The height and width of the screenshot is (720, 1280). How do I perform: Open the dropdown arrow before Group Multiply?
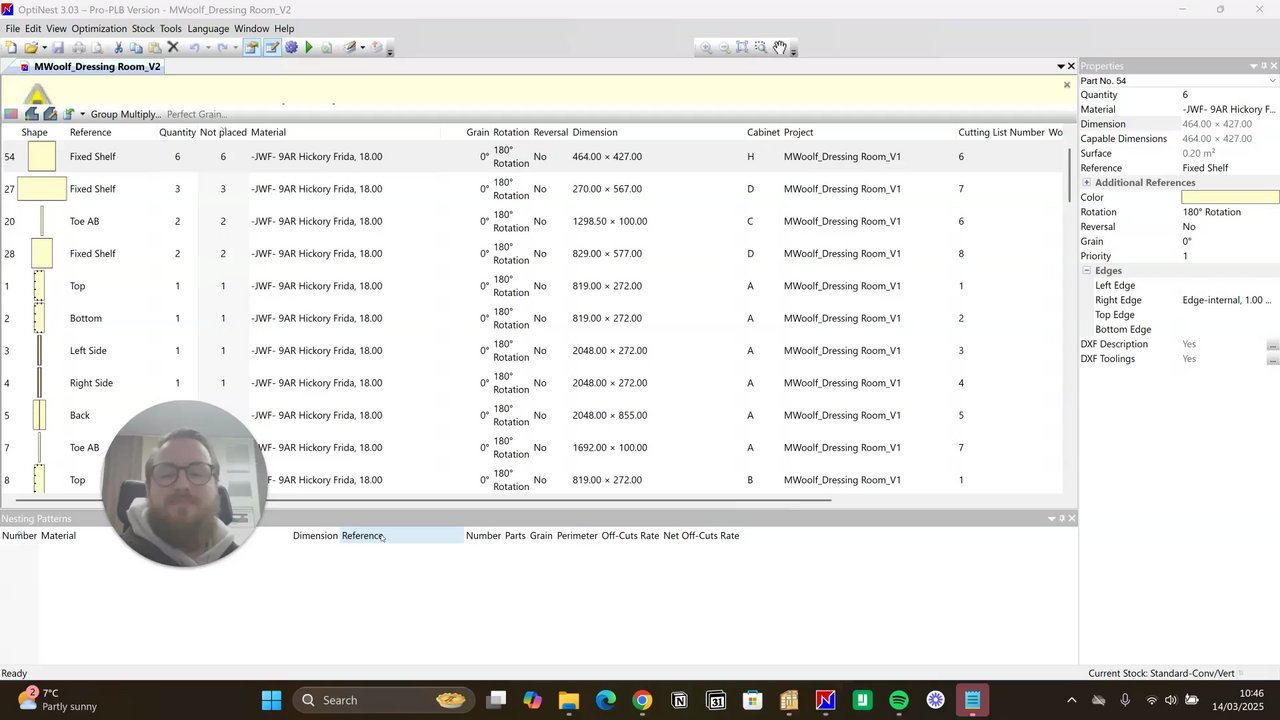tap(82, 114)
